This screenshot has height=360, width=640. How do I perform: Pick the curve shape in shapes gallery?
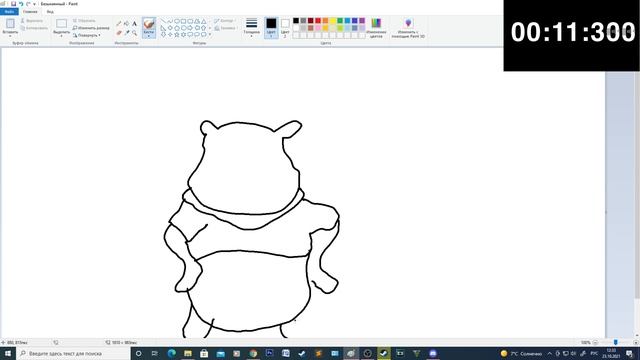[x=170, y=21]
